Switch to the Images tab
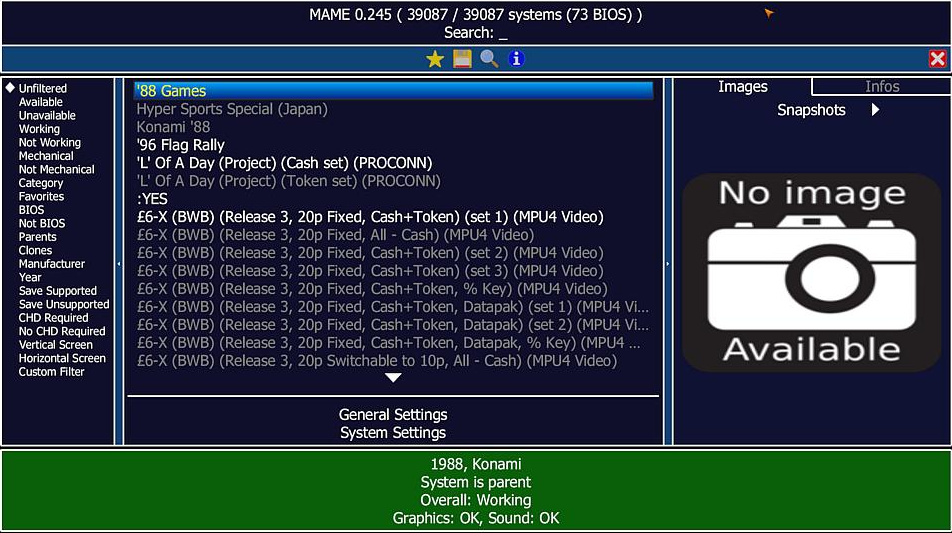The width and height of the screenshot is (952, 533). click(x=742, y=87)
